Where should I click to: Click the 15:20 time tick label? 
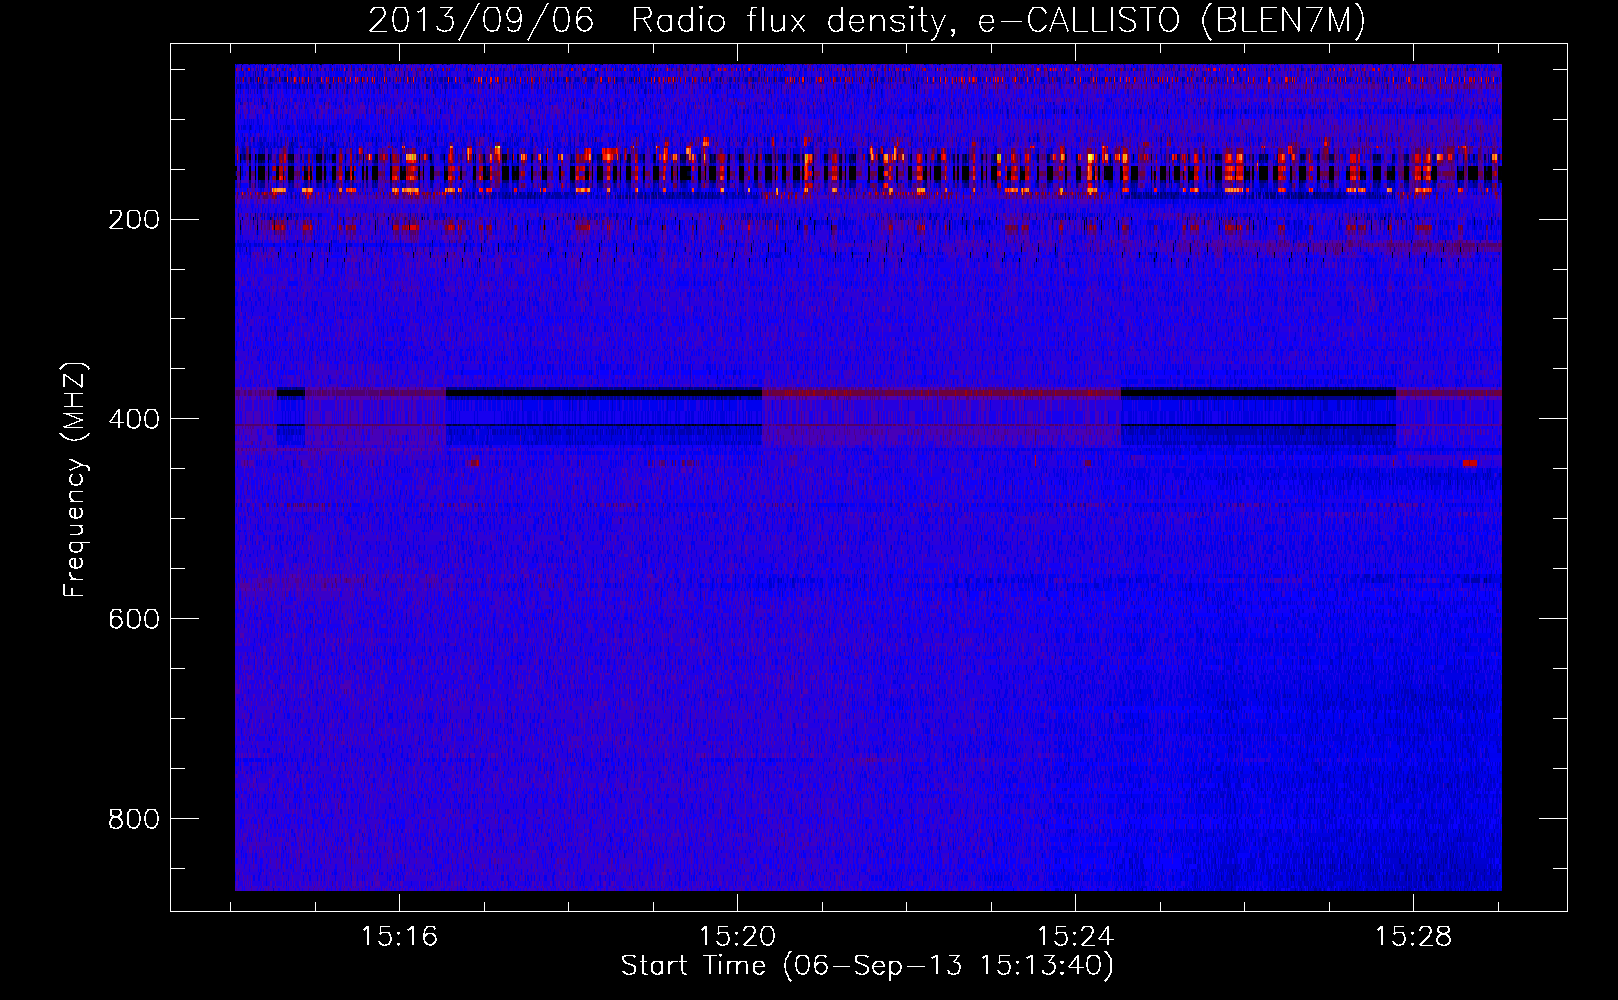tap(737, 936)
